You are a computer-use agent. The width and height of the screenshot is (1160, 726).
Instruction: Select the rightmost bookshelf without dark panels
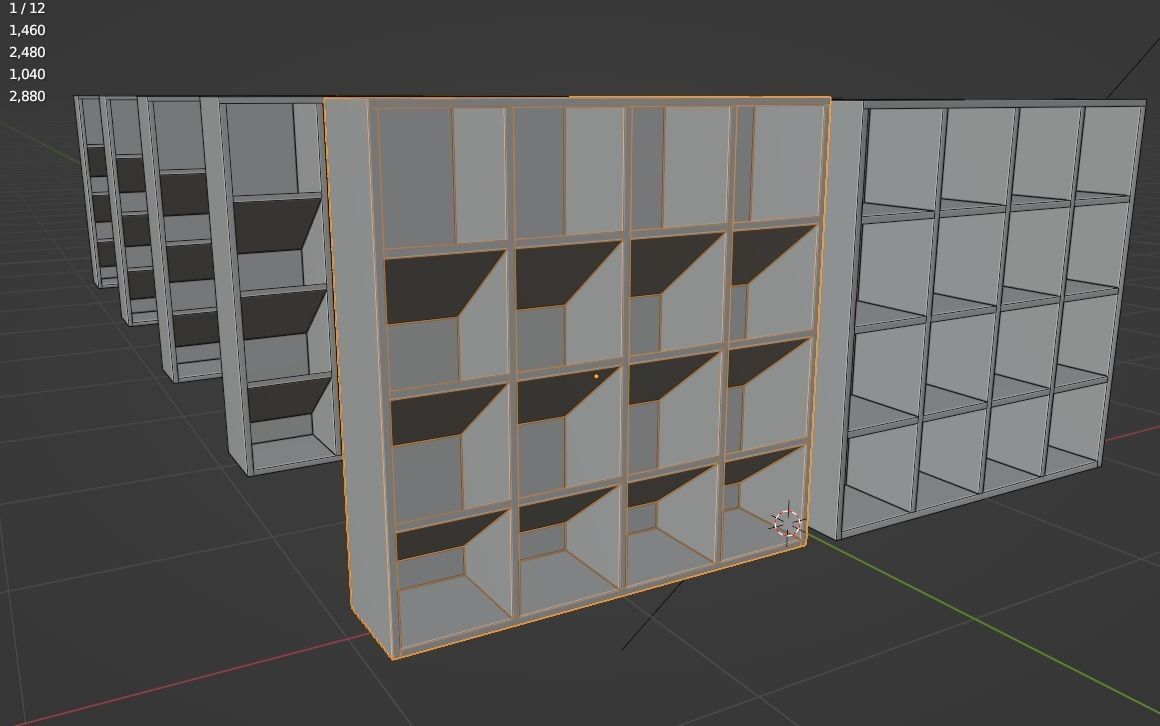point(977,318)
